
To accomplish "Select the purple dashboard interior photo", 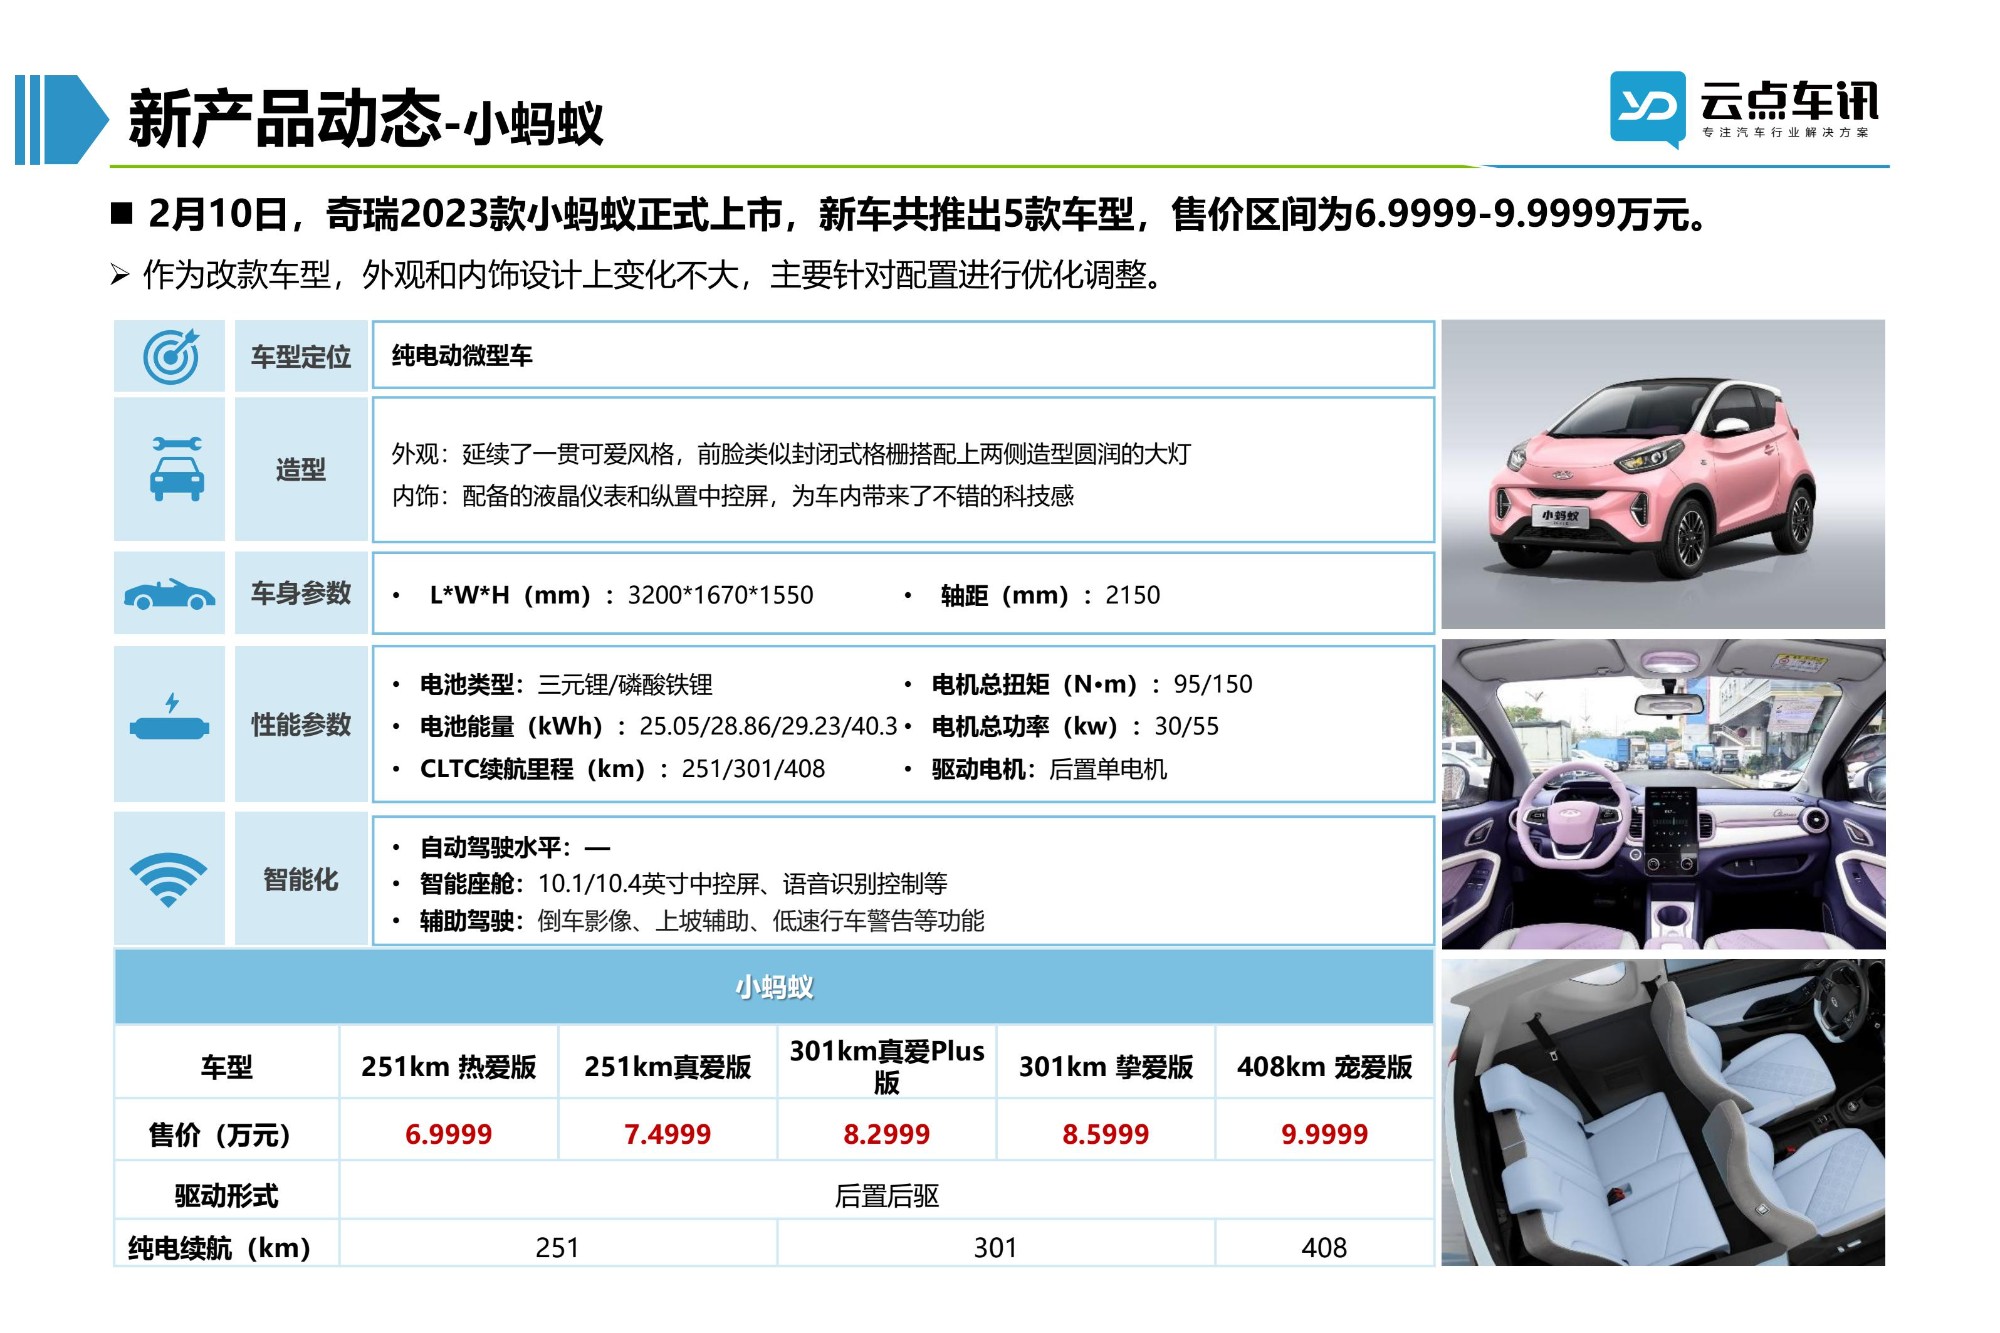I will pyautogui.click(x=1663, y=794).
